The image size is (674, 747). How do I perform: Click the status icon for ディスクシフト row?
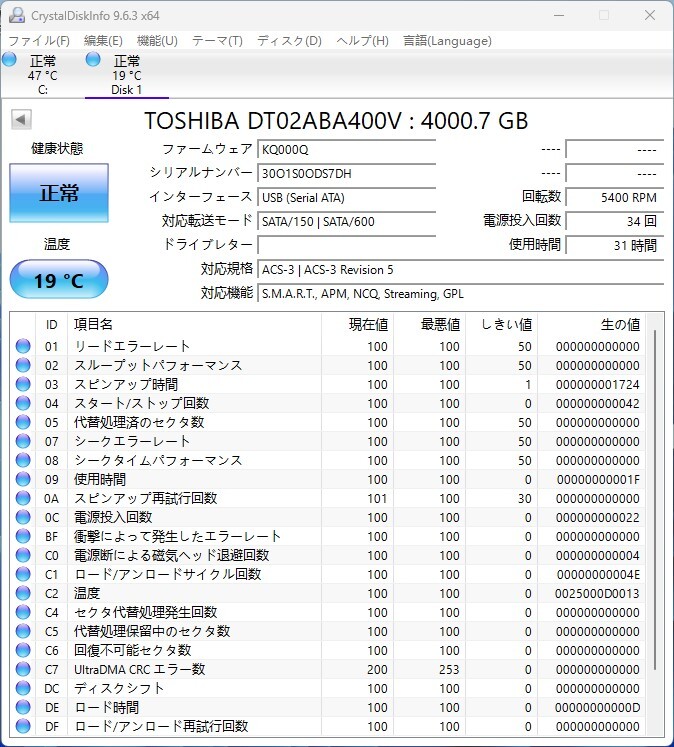pos(23,688)
